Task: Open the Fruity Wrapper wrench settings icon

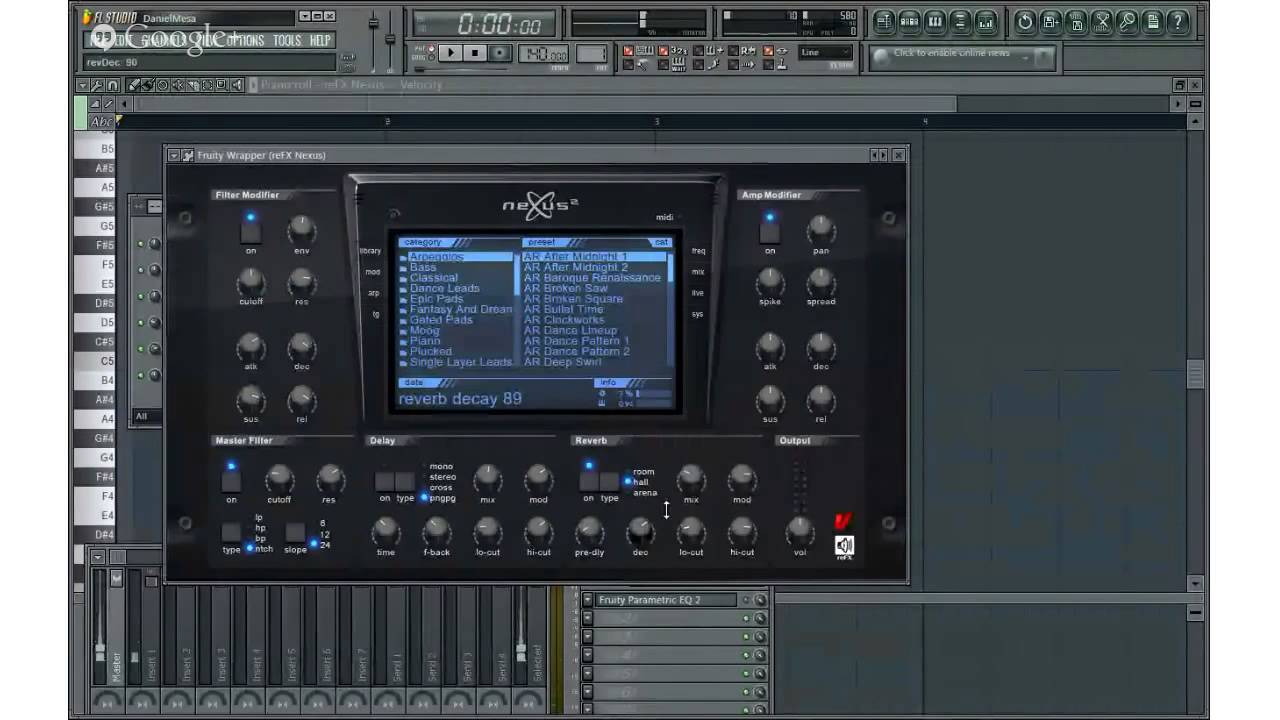Action: [187, 155]
